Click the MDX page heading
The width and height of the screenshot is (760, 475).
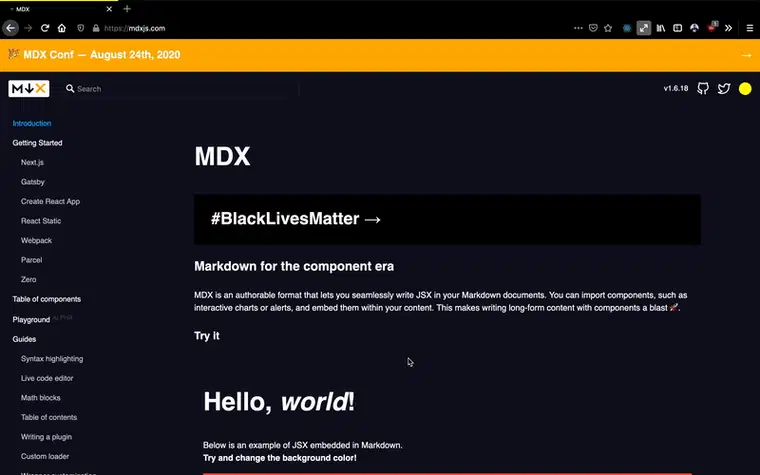[222, 157]
